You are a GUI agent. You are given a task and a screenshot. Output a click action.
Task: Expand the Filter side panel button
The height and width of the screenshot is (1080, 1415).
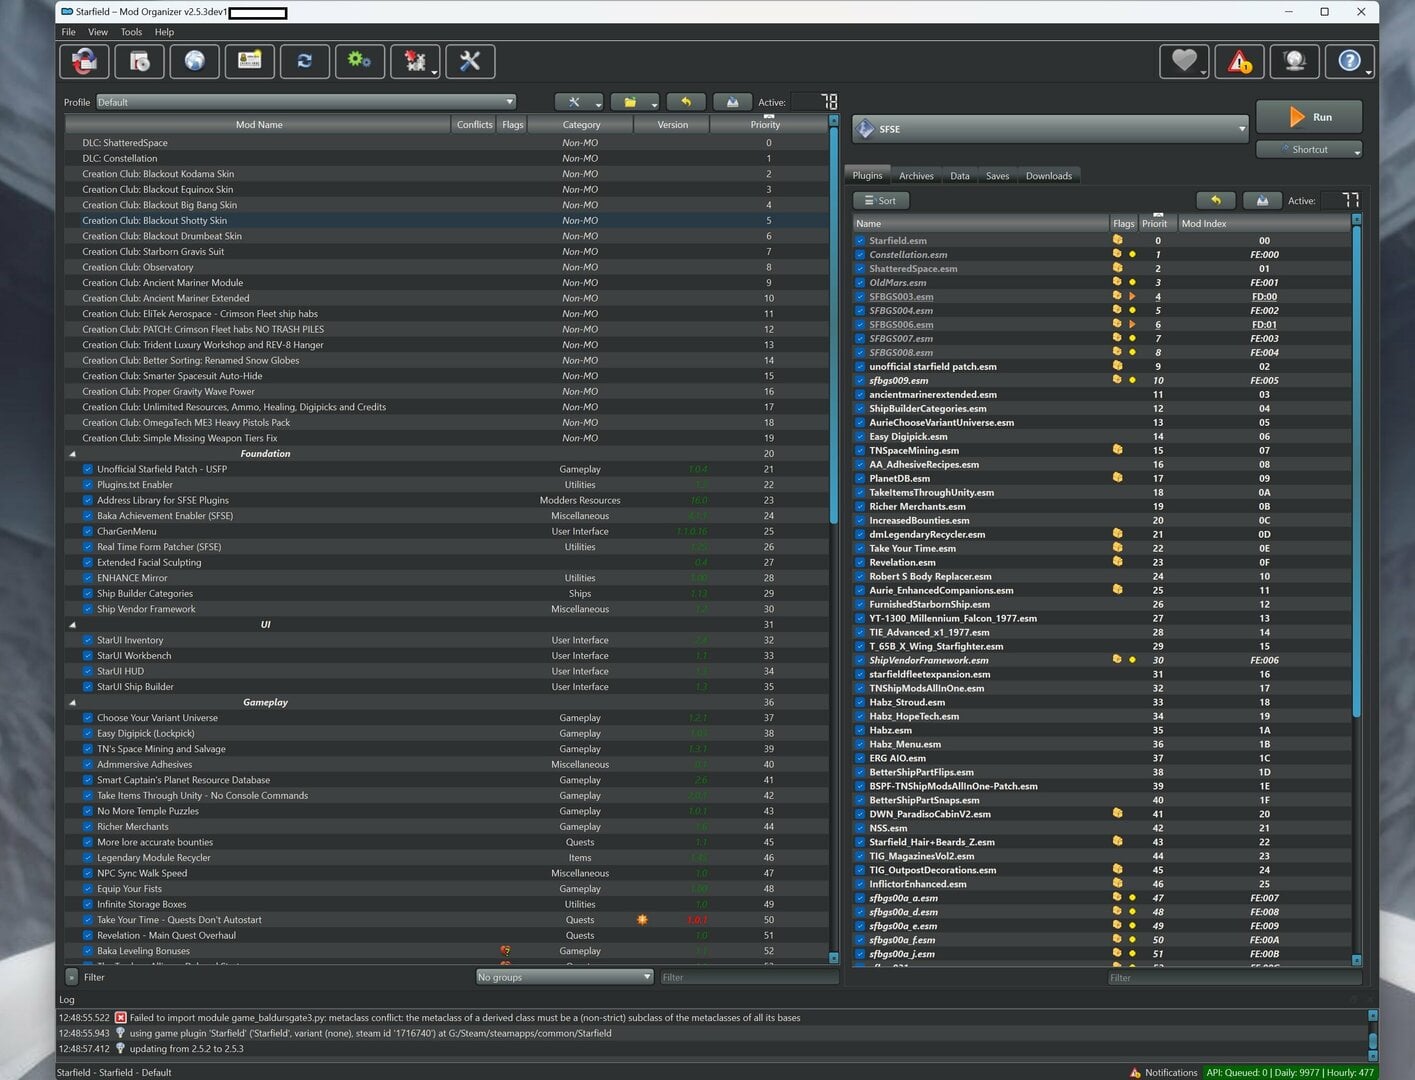(72, 977)
